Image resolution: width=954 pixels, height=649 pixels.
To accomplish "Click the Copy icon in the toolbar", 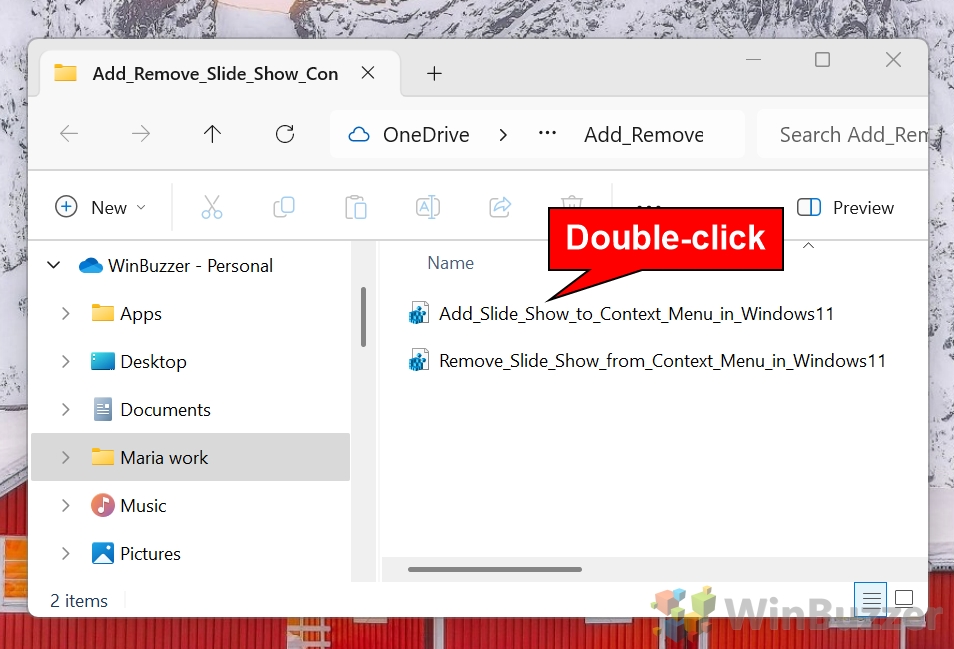I will pos(283,207).
